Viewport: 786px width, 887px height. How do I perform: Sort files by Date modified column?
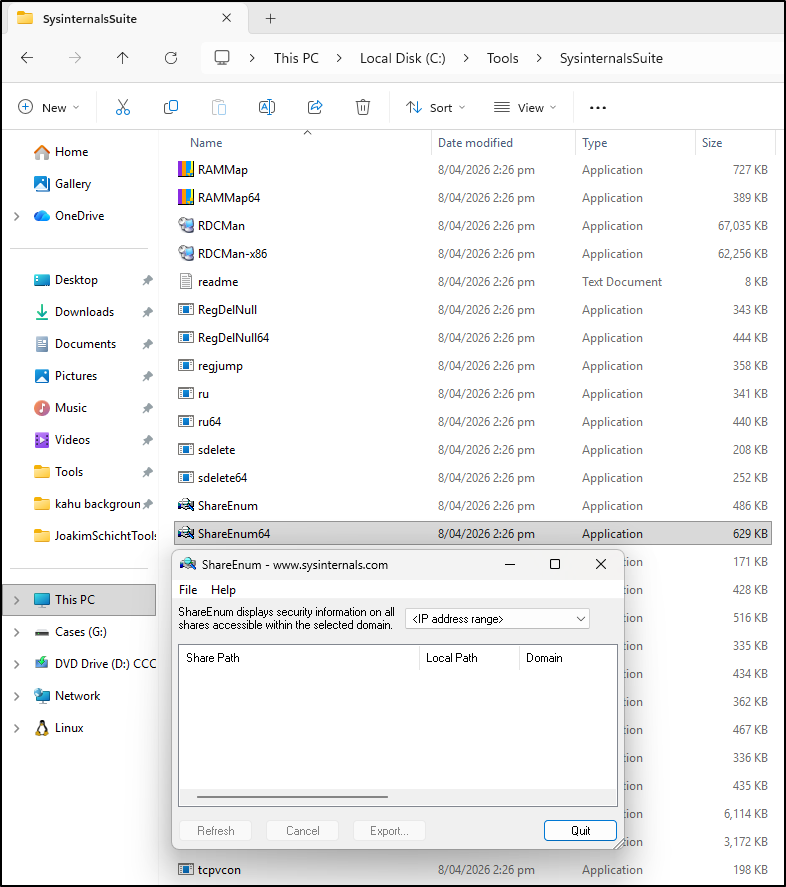click(503, 143)
